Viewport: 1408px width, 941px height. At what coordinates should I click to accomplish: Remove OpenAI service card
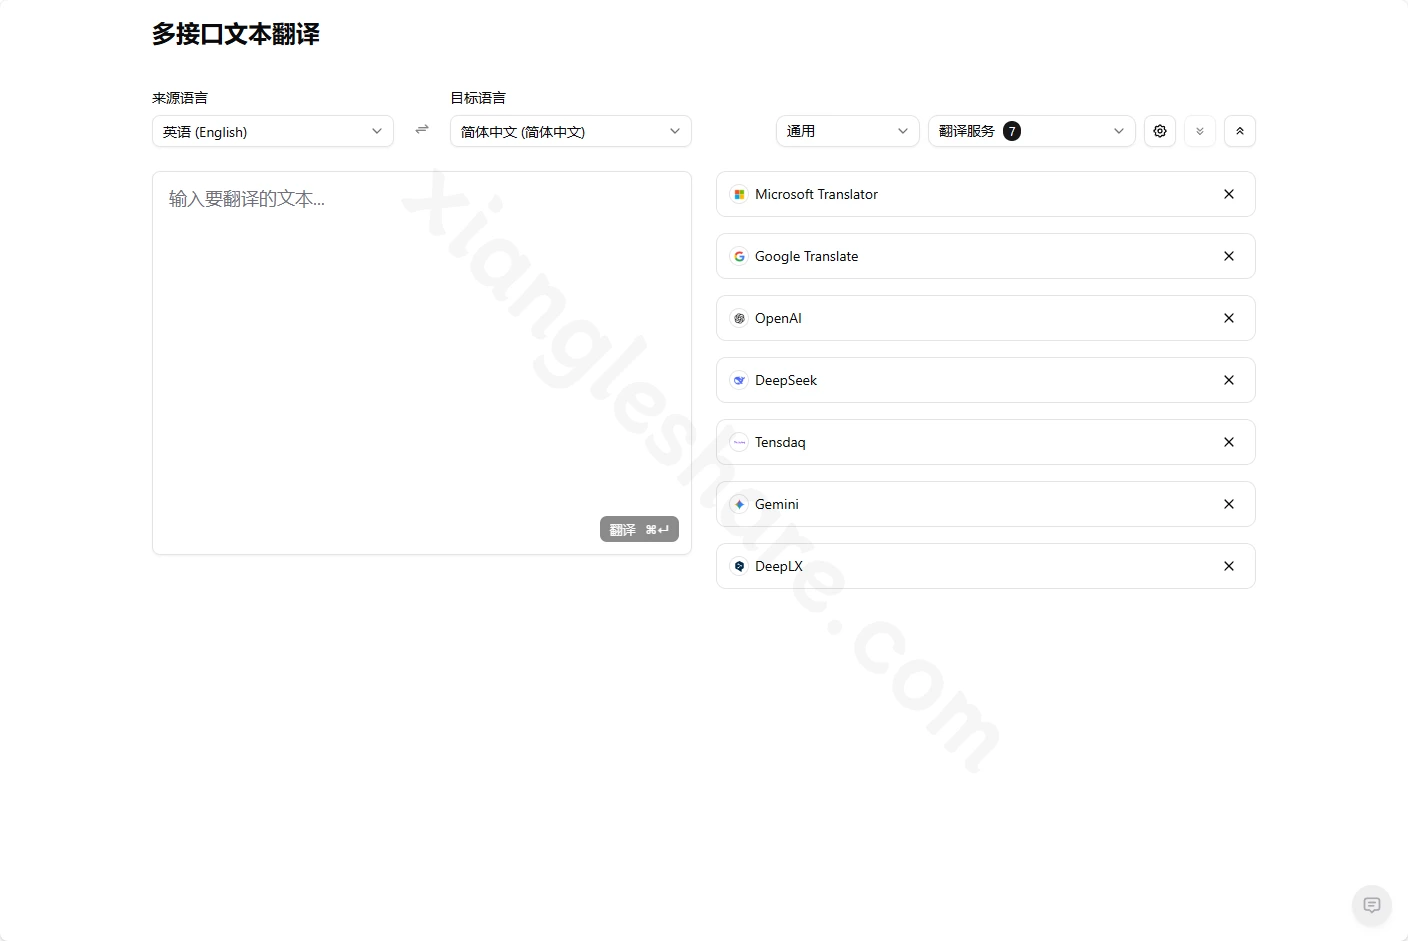pos(1229,318)
